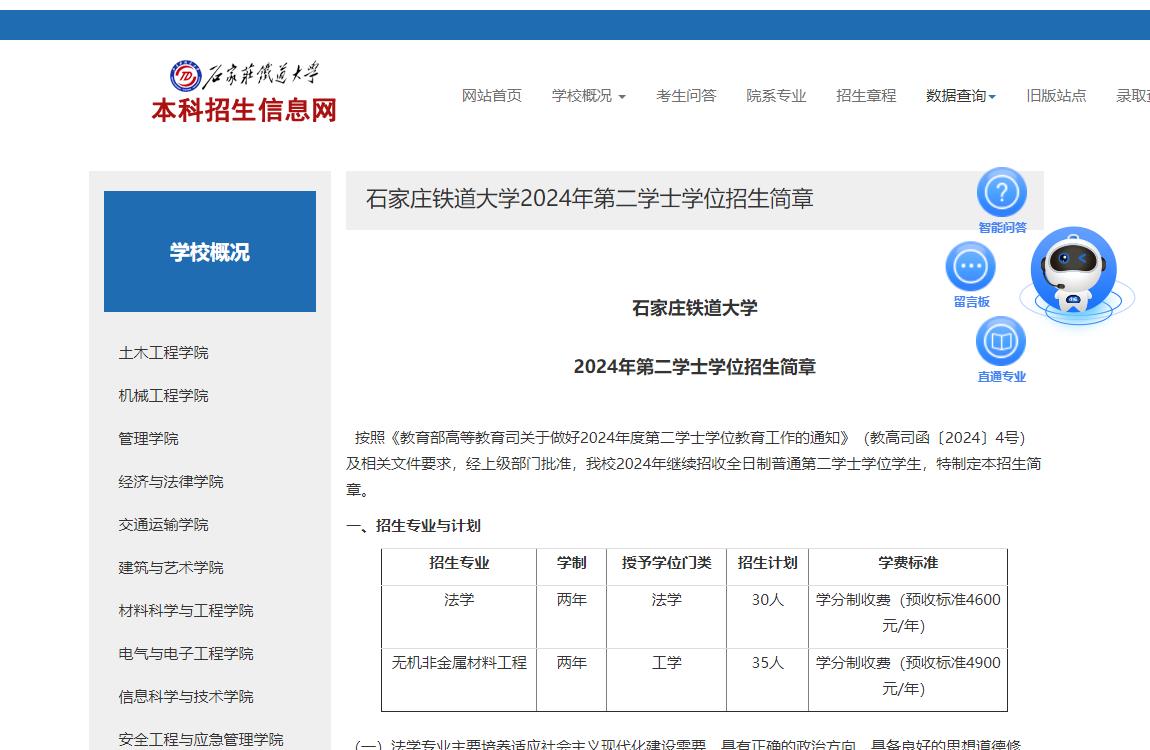Open 管理学院 in sidebar

click(148, 438)
